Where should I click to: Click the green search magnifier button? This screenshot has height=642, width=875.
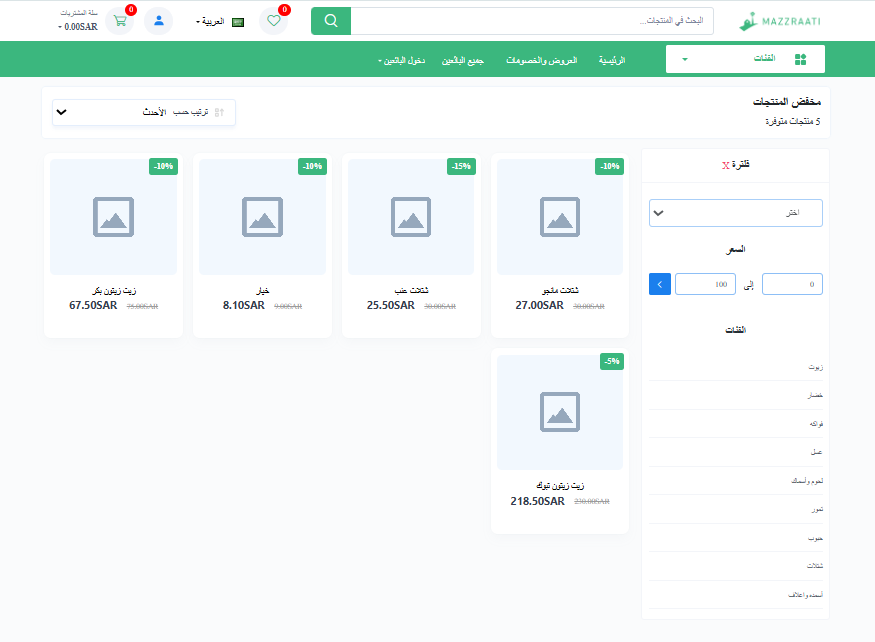pyautogui.click(x=330, y=21)
